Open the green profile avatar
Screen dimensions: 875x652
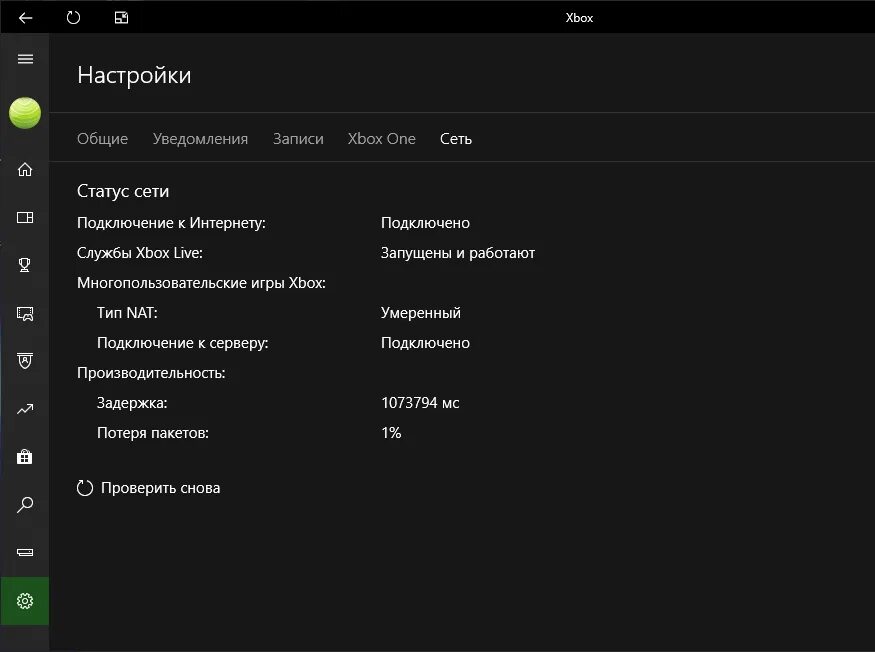(25, 113)
